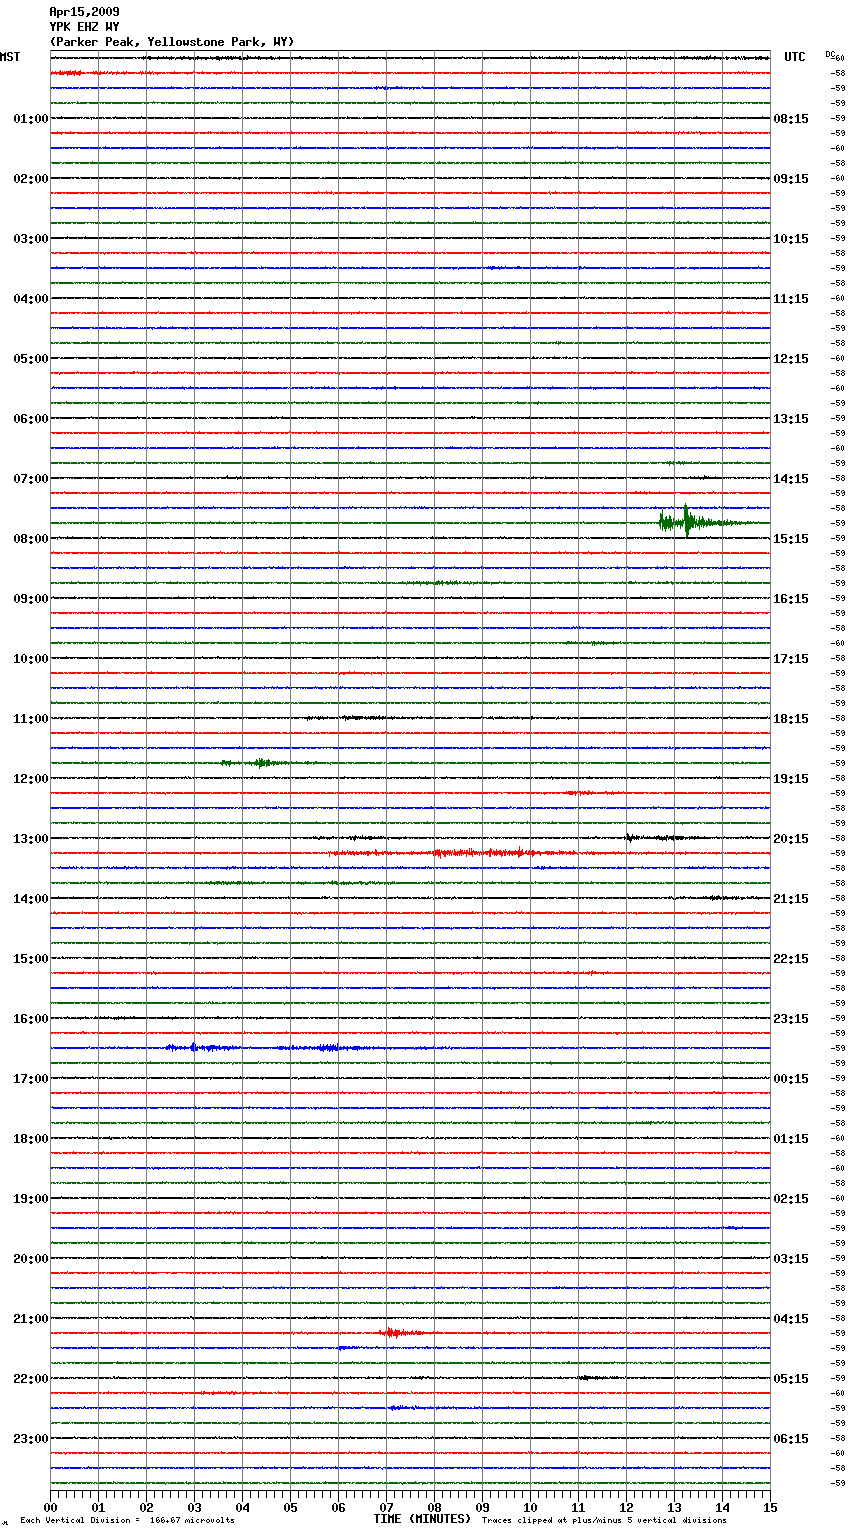Viewport: 850px width, 1534px height.
Task: Select the 11:00 MST row label
Action: pyautogui.click(x=31, y=719)
